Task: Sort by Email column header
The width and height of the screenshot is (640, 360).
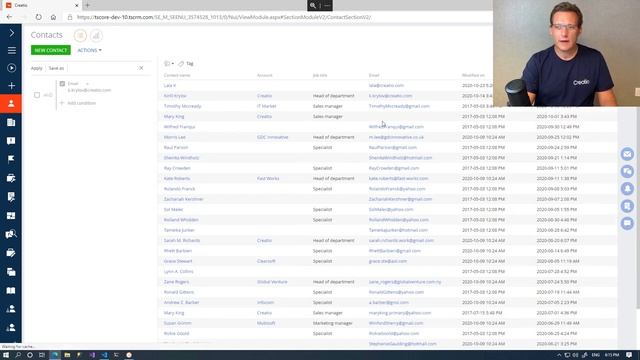Action: (374, 76)
